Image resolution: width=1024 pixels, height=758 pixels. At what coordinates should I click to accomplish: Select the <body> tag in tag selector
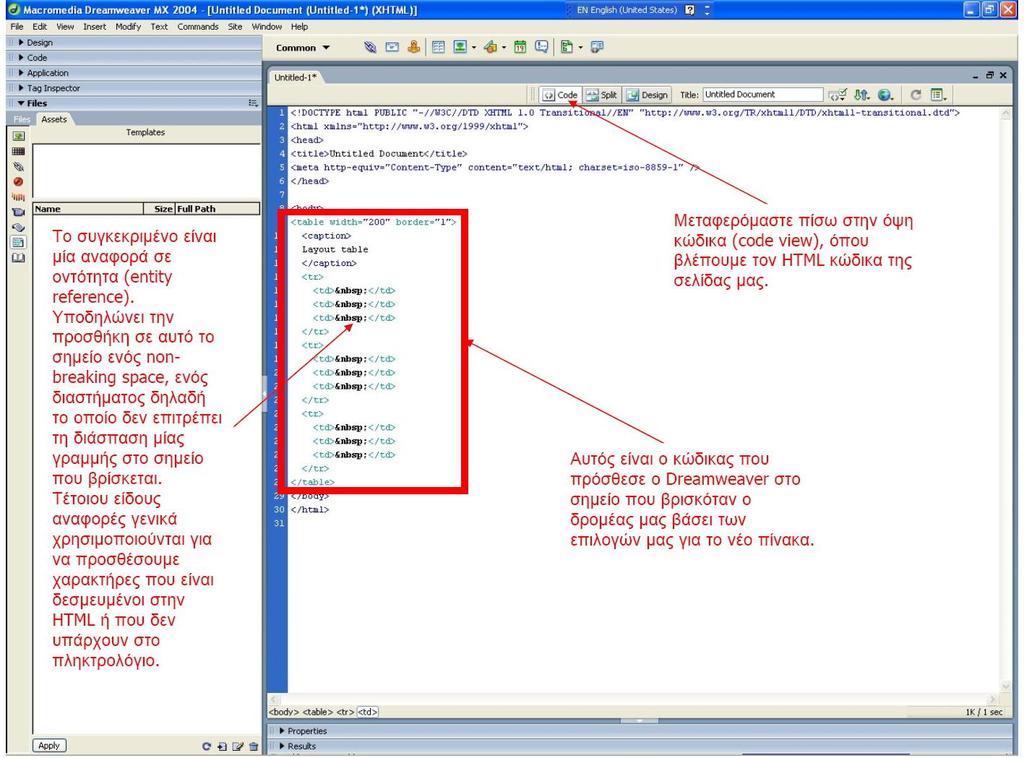[284, 712]
